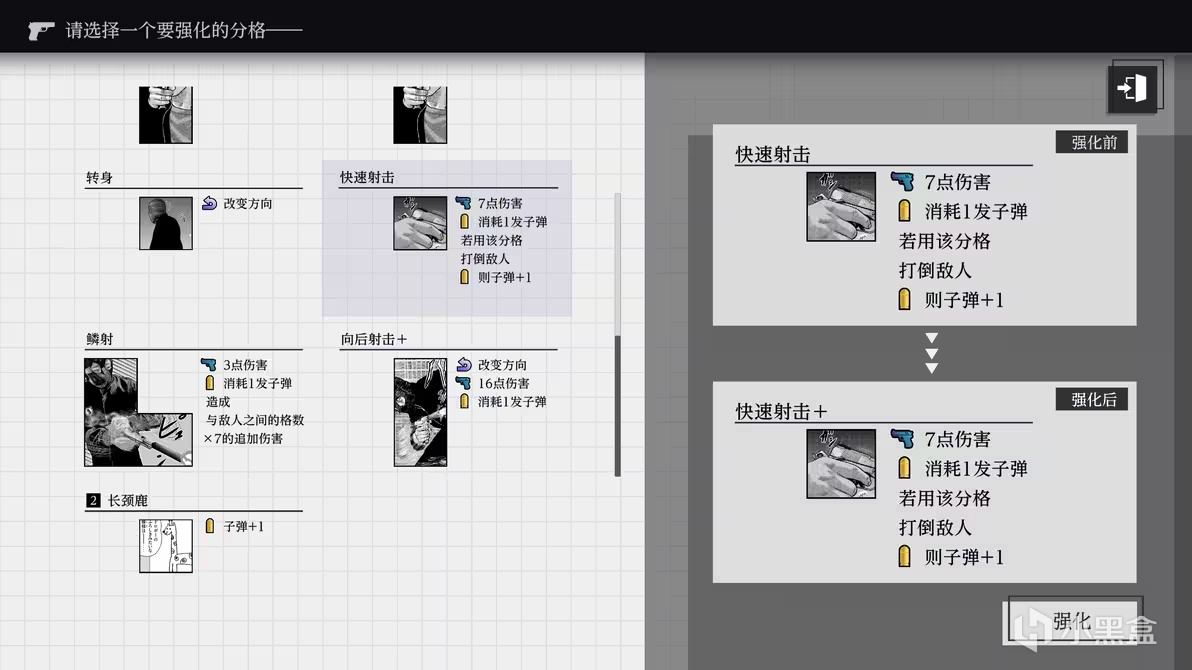1192x670 pixels.
Task: Click the exit door icon
Action: pos(1132,88)
